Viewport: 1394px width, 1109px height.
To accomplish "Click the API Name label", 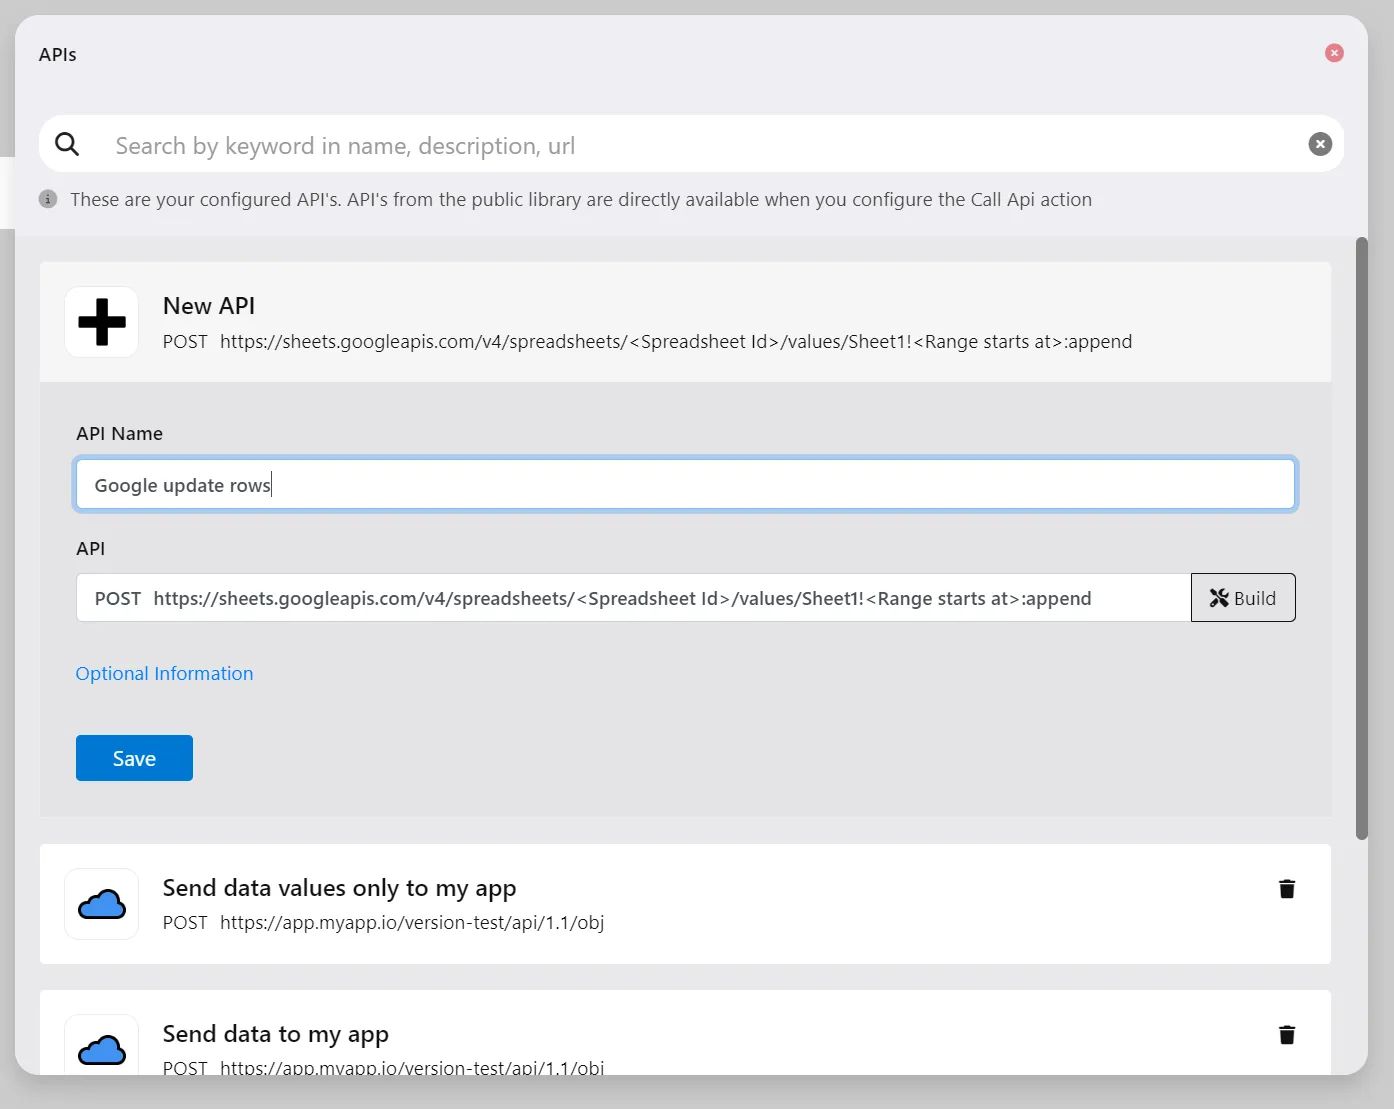I will coord(119,434).
